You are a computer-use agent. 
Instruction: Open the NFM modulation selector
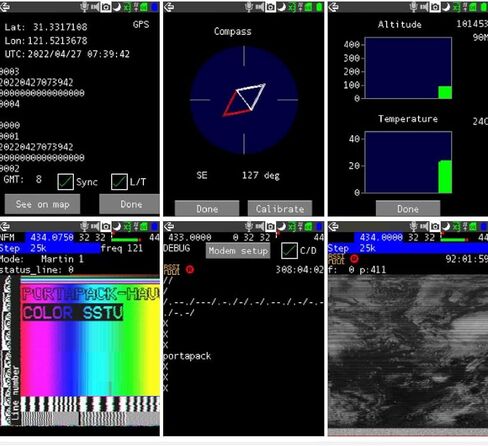(7, 237)
